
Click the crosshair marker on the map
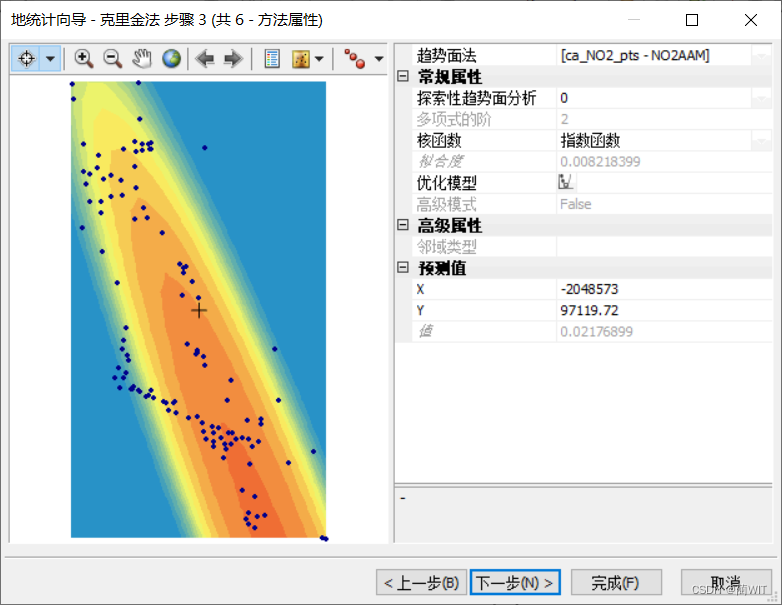[199, 310]
